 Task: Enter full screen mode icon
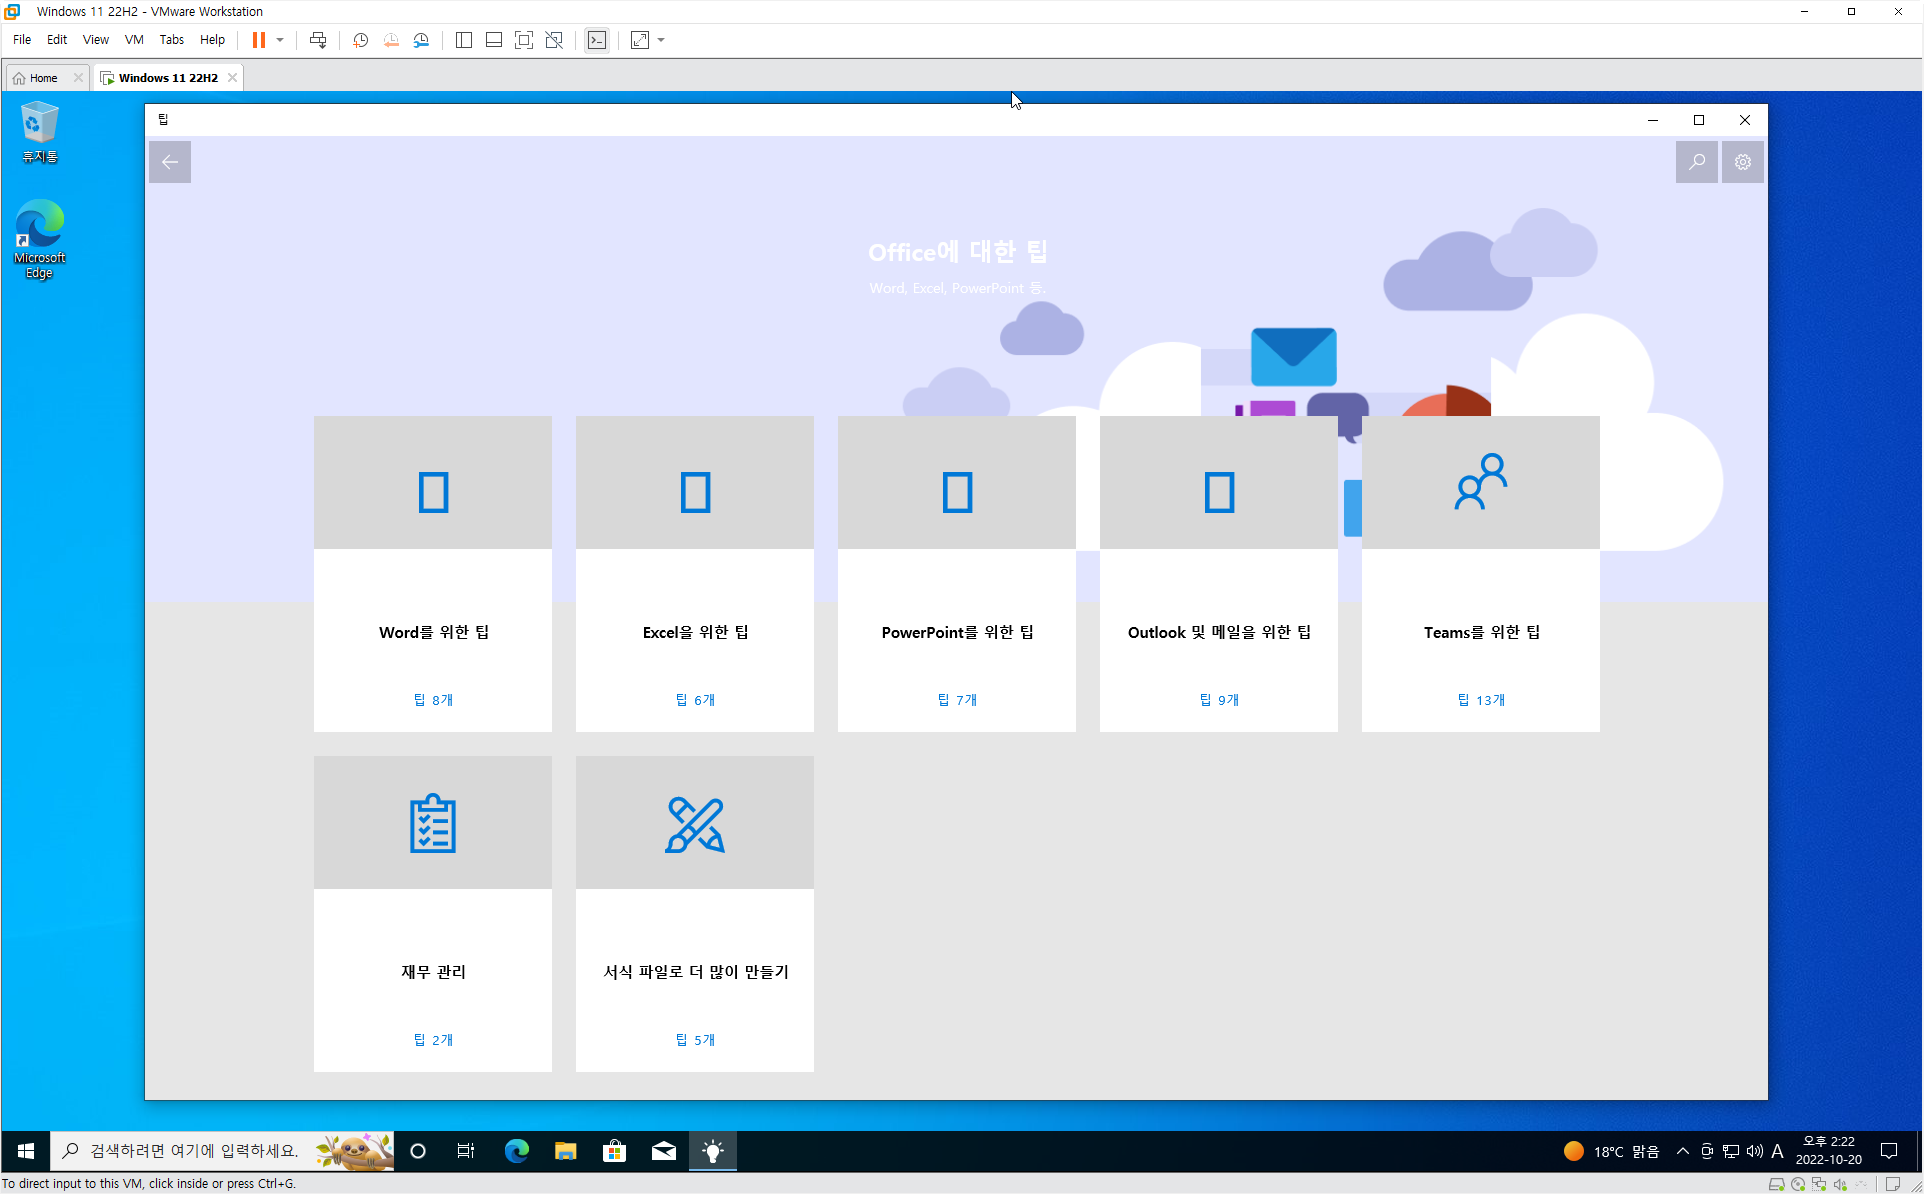(523, 40)
